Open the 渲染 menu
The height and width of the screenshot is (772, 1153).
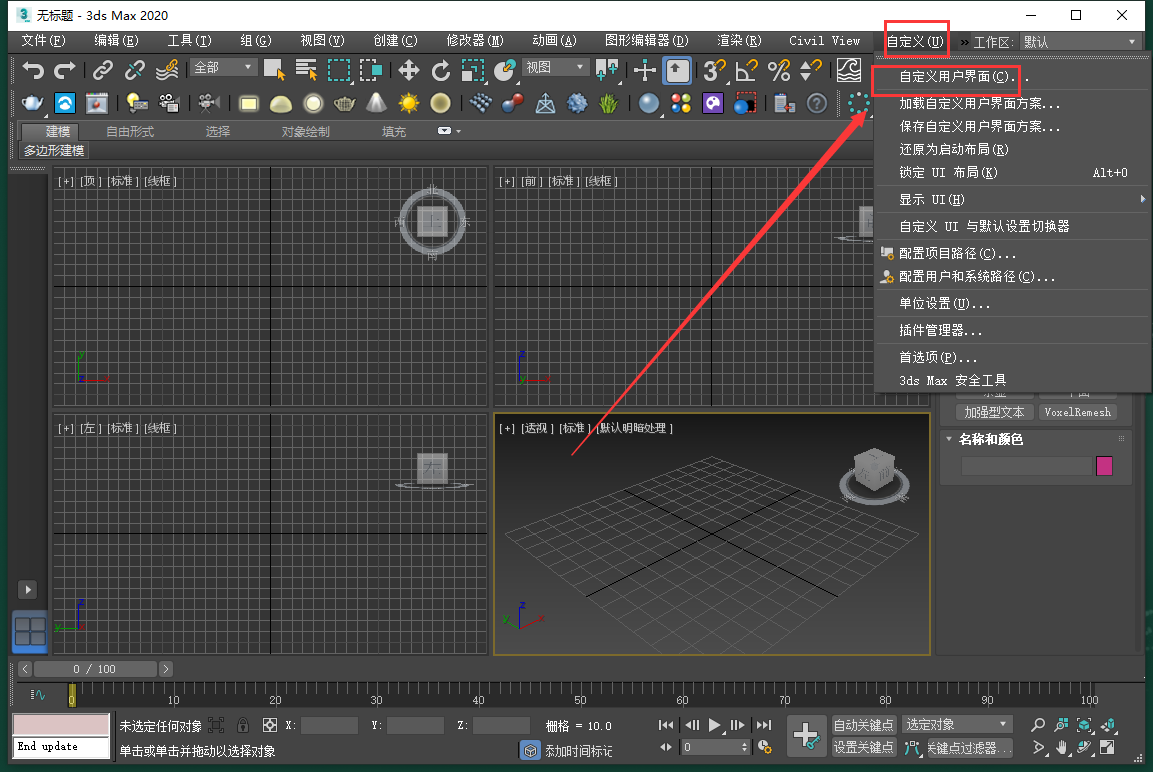pos(739,40)
